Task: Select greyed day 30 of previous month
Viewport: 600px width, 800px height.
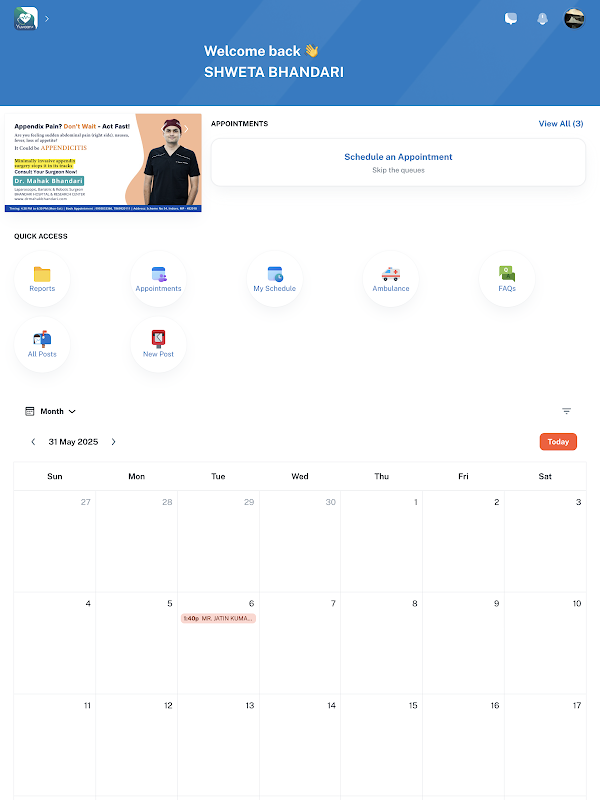Action: click(300, 541)
